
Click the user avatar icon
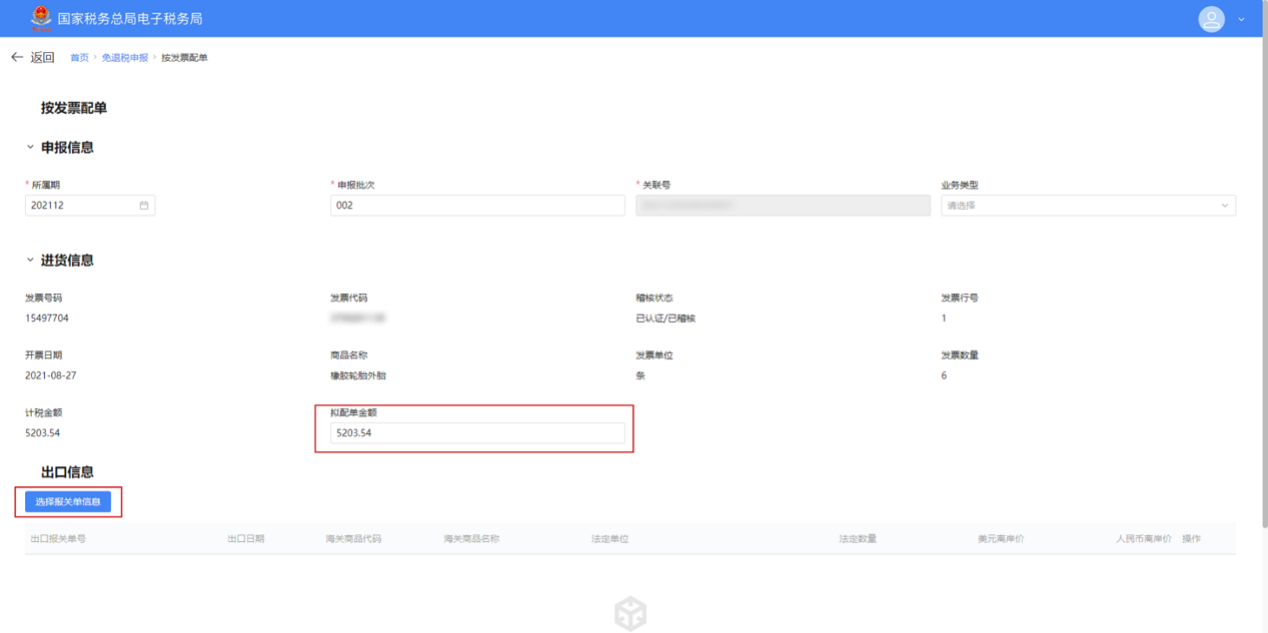pyautogui.click(x=1211, y=19)
